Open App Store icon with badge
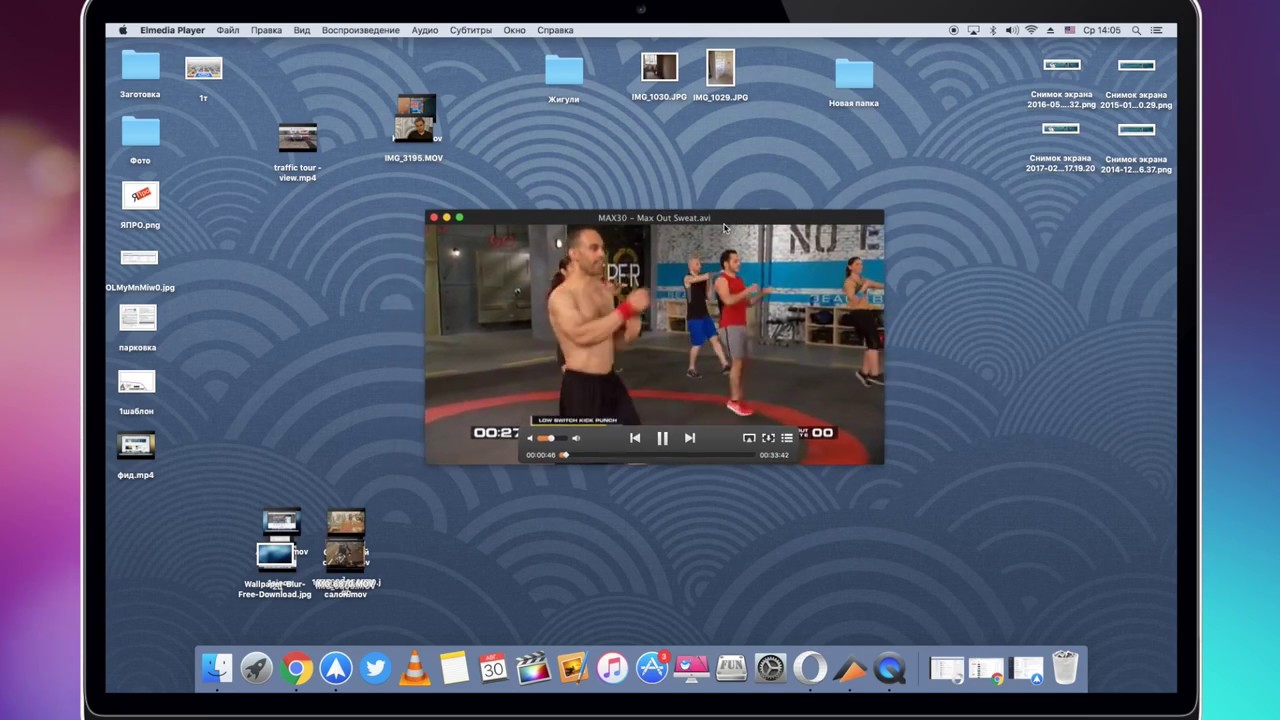 click(652, 668)
